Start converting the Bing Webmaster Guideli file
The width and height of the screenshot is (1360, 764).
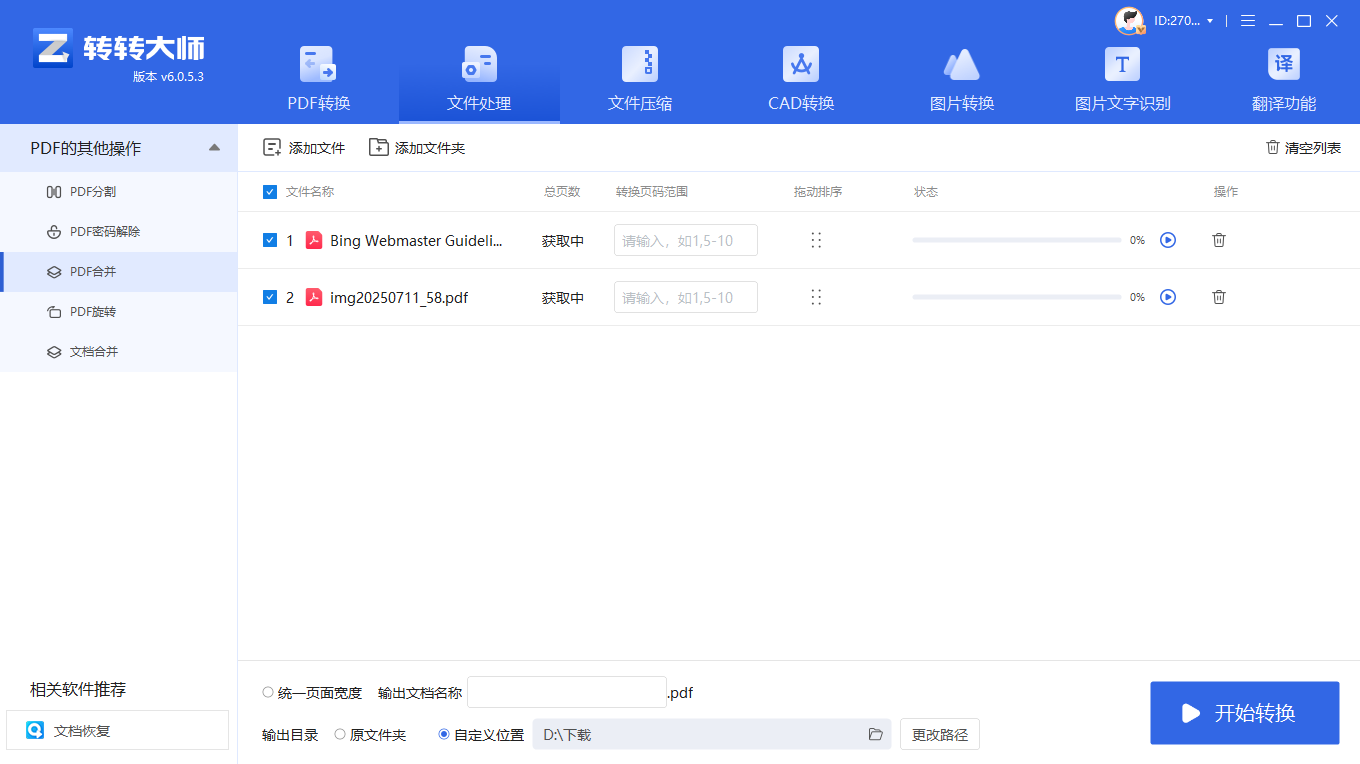pyautogui.click(x=1167, y=240)
